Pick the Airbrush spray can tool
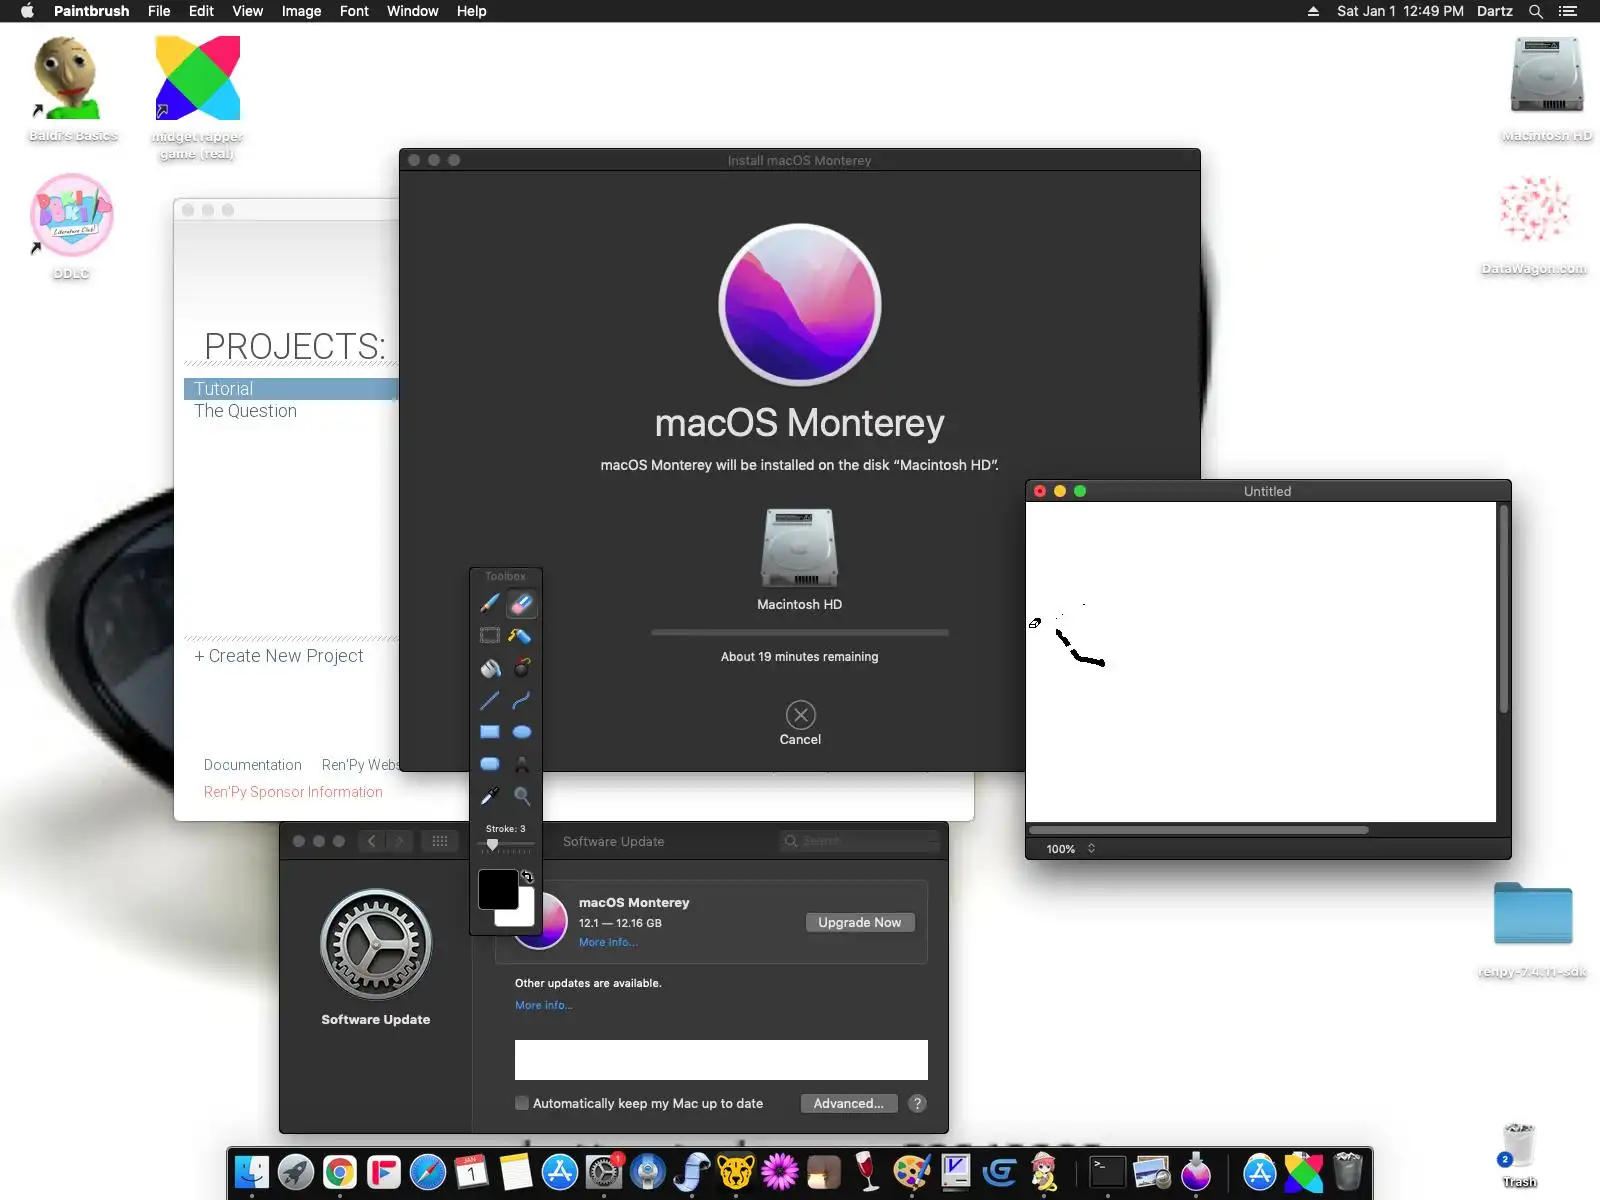 point(521,635)
